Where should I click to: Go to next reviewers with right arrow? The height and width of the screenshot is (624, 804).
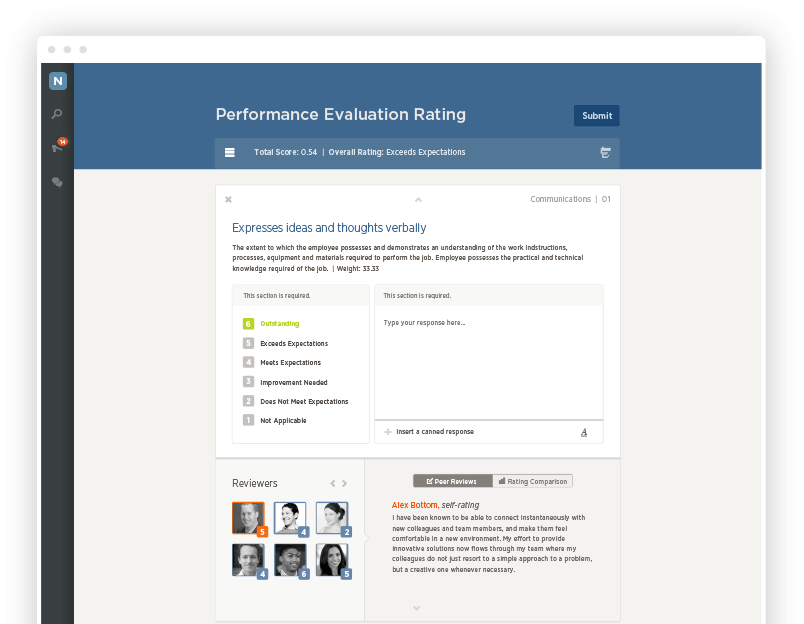pyautogui.click(x=345, y=484)
